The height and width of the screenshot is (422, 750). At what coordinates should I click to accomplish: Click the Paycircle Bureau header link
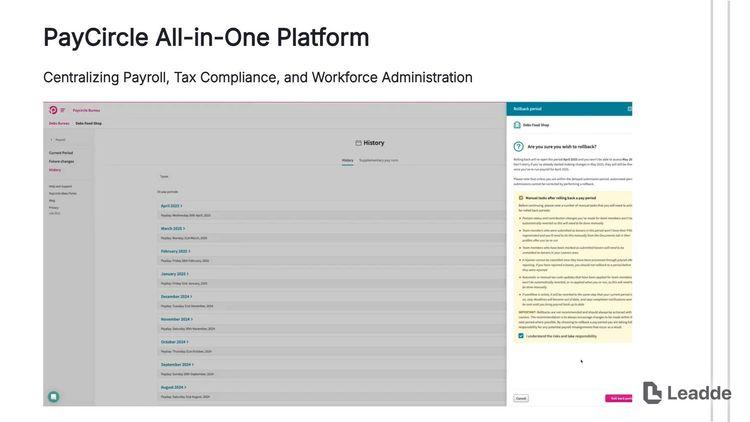(86, 110)
